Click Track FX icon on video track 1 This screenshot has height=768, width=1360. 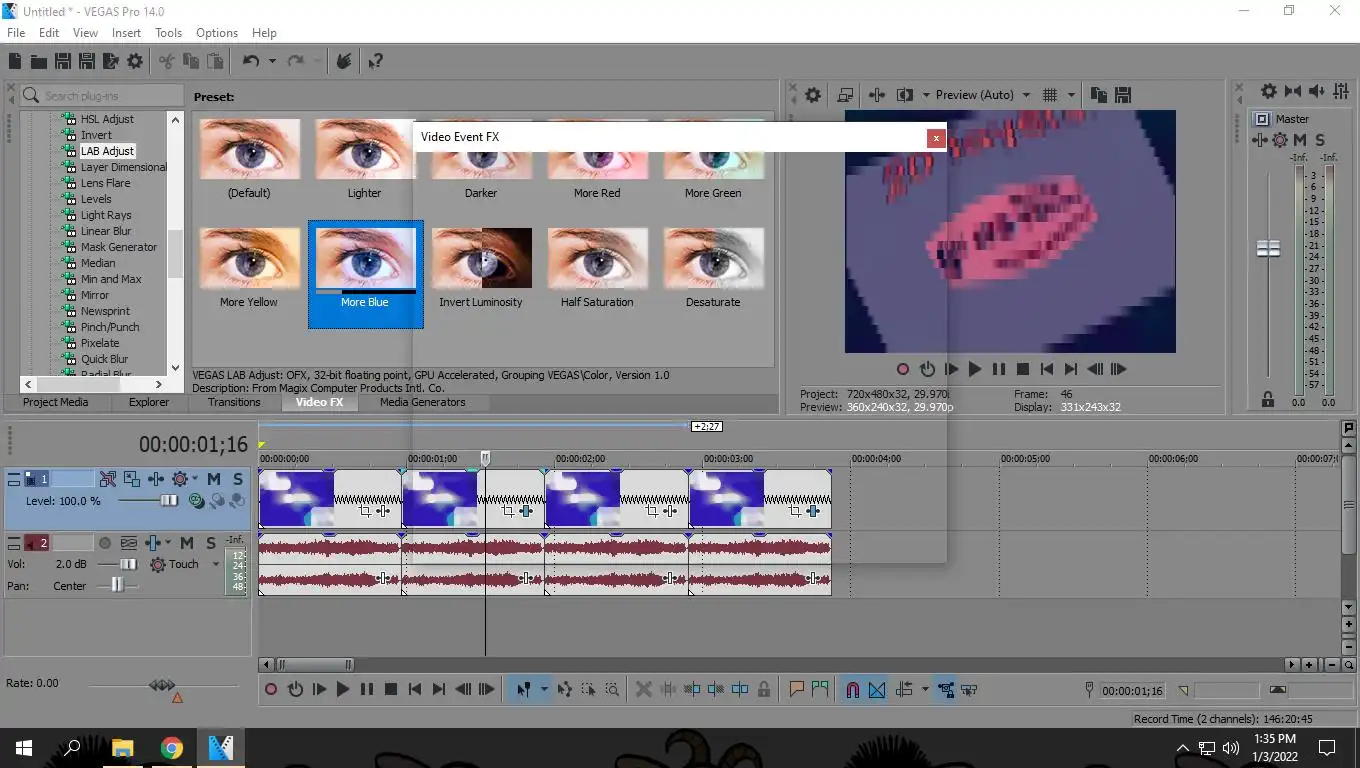[156, 480]
